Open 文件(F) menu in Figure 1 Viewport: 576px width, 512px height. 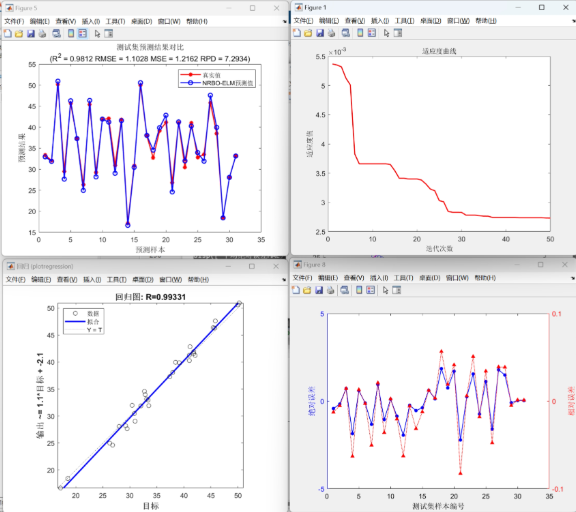(303, 21)
